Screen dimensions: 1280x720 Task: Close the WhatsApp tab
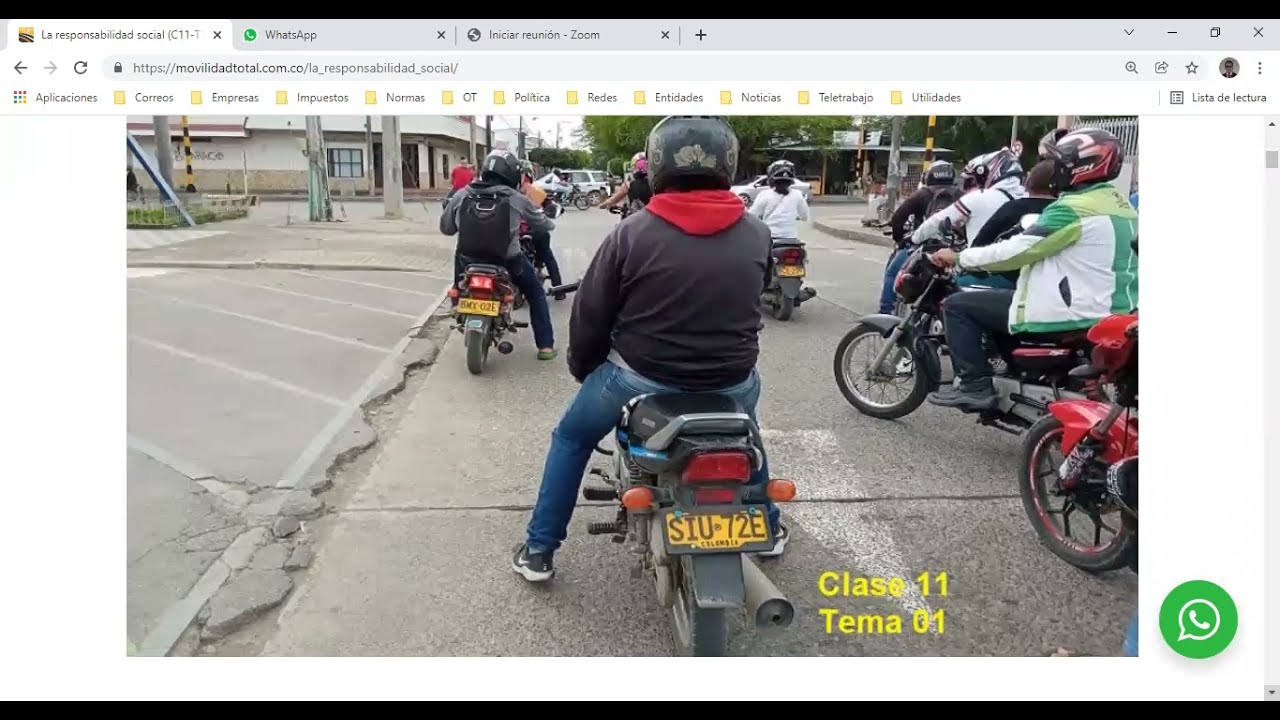pos(441,35)
